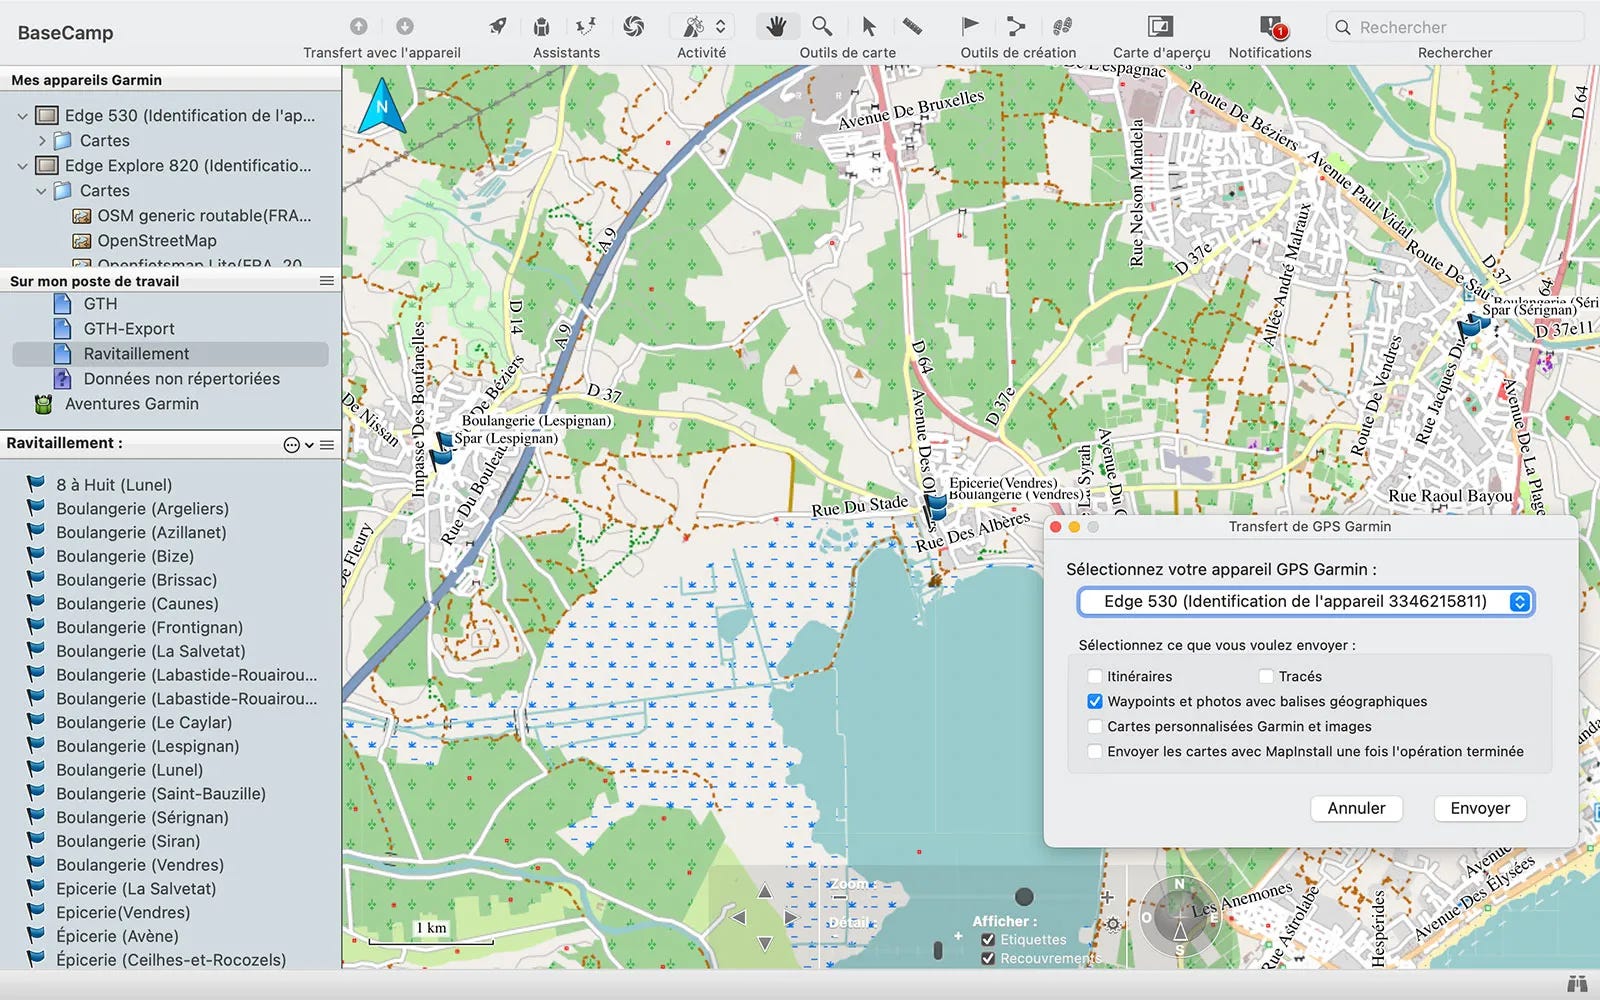
Task: Open the BaseCamp swirl assistant icon
Action: pos(633,26)
